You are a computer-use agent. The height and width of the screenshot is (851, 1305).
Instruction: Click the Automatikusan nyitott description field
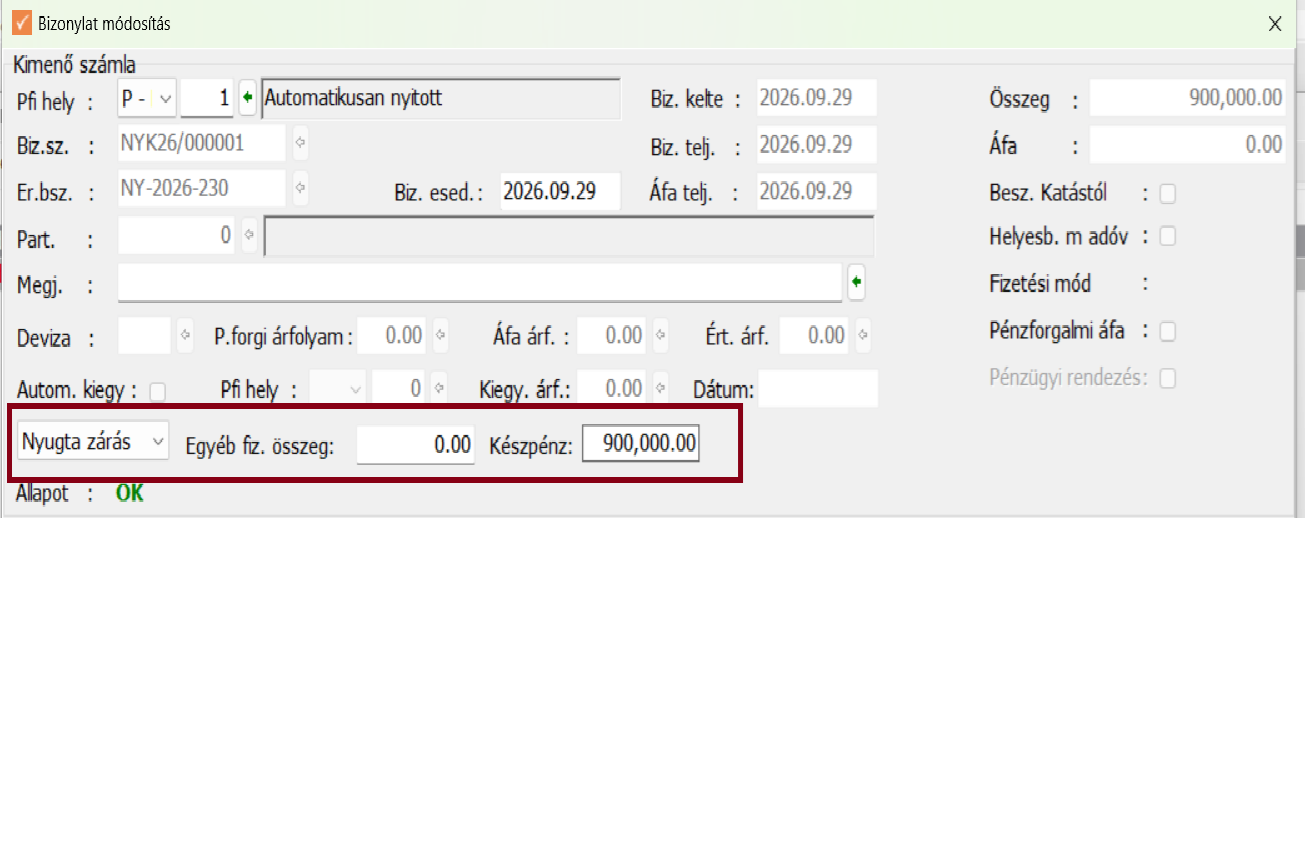440,99
